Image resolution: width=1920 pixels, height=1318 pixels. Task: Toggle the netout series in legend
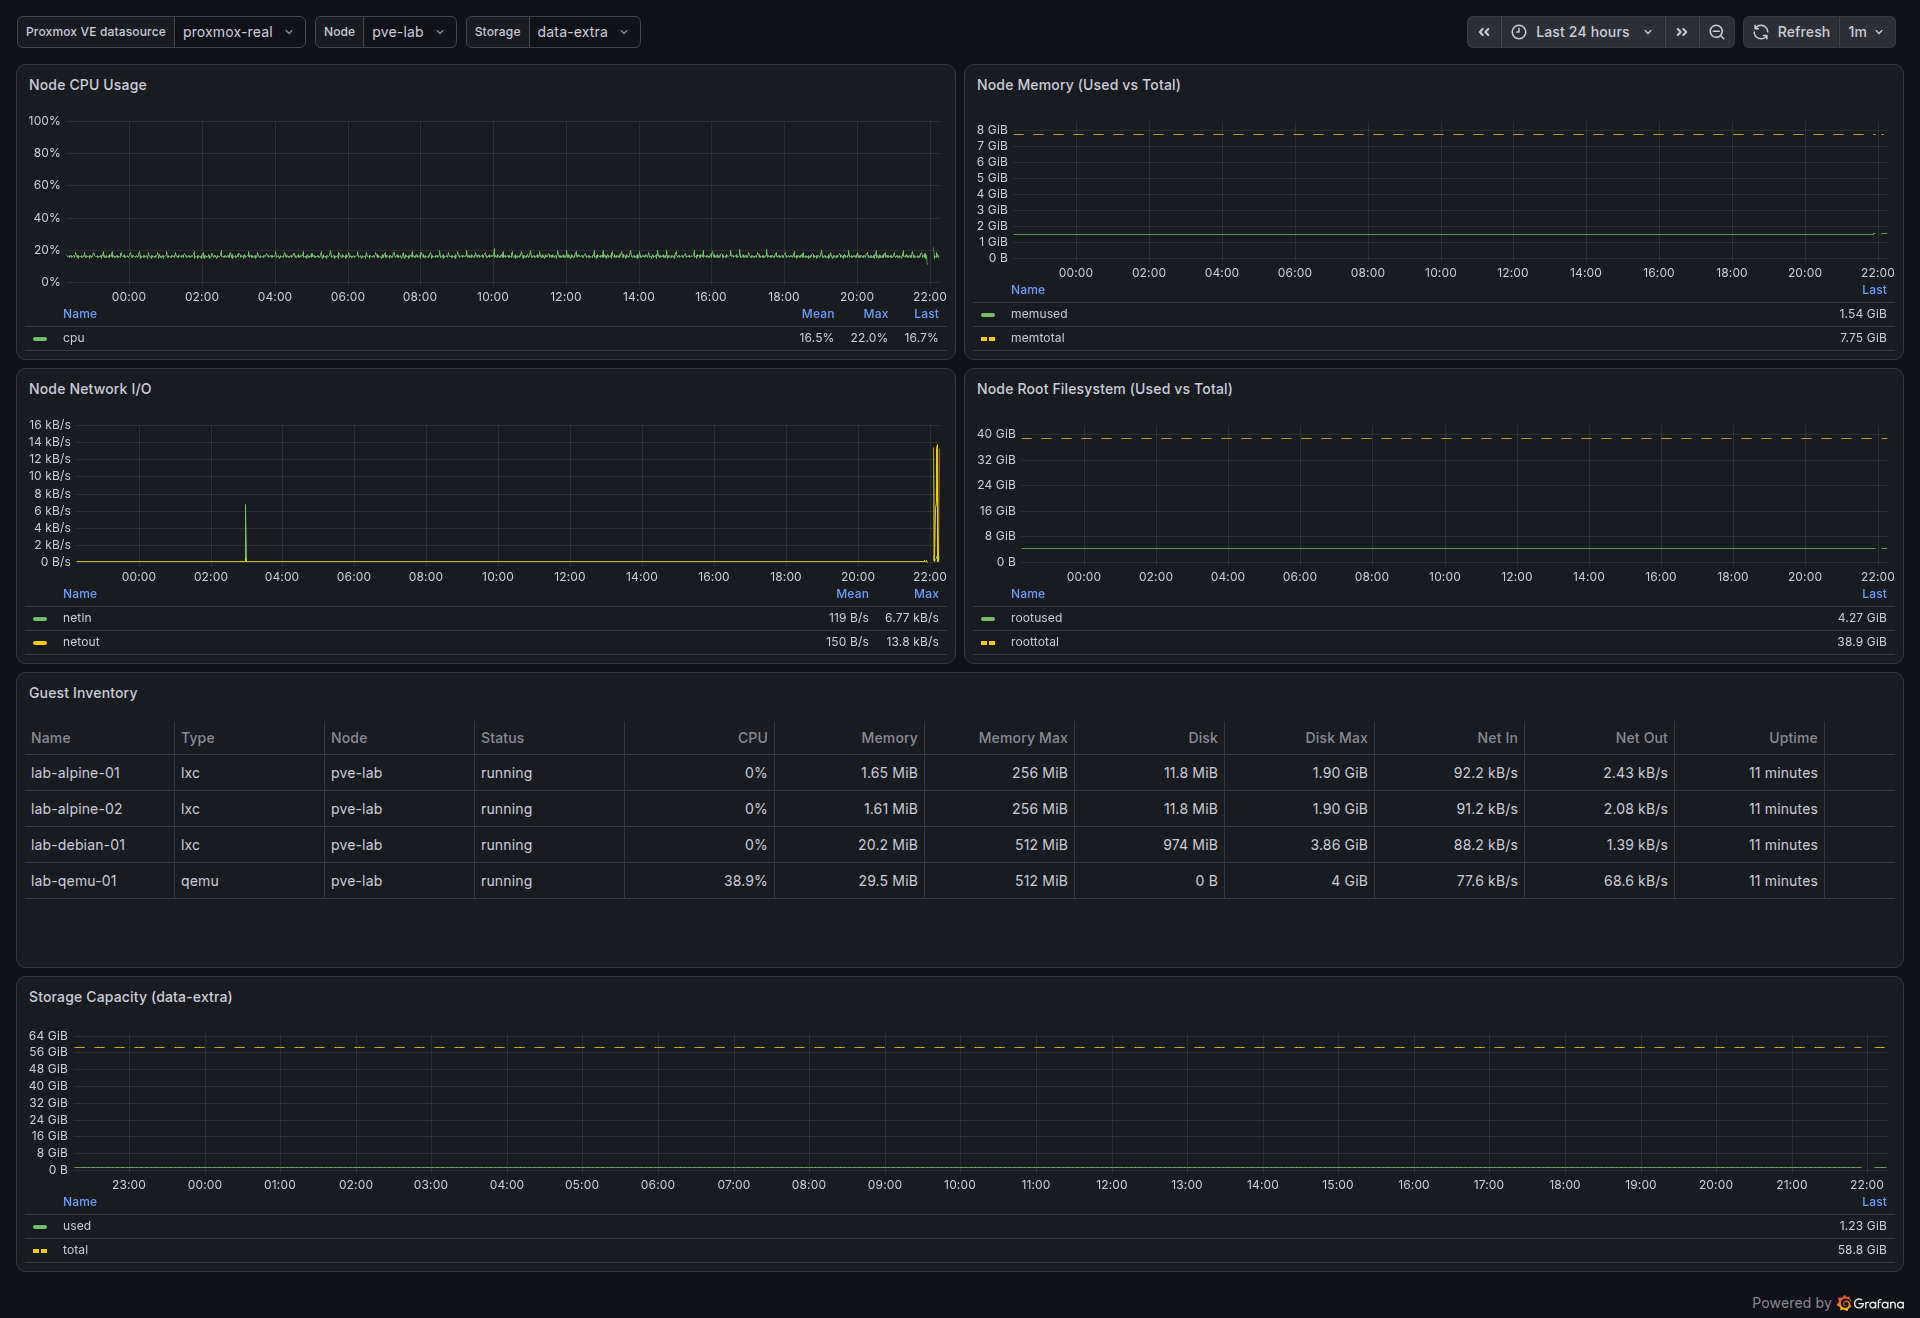click(81, 642)
